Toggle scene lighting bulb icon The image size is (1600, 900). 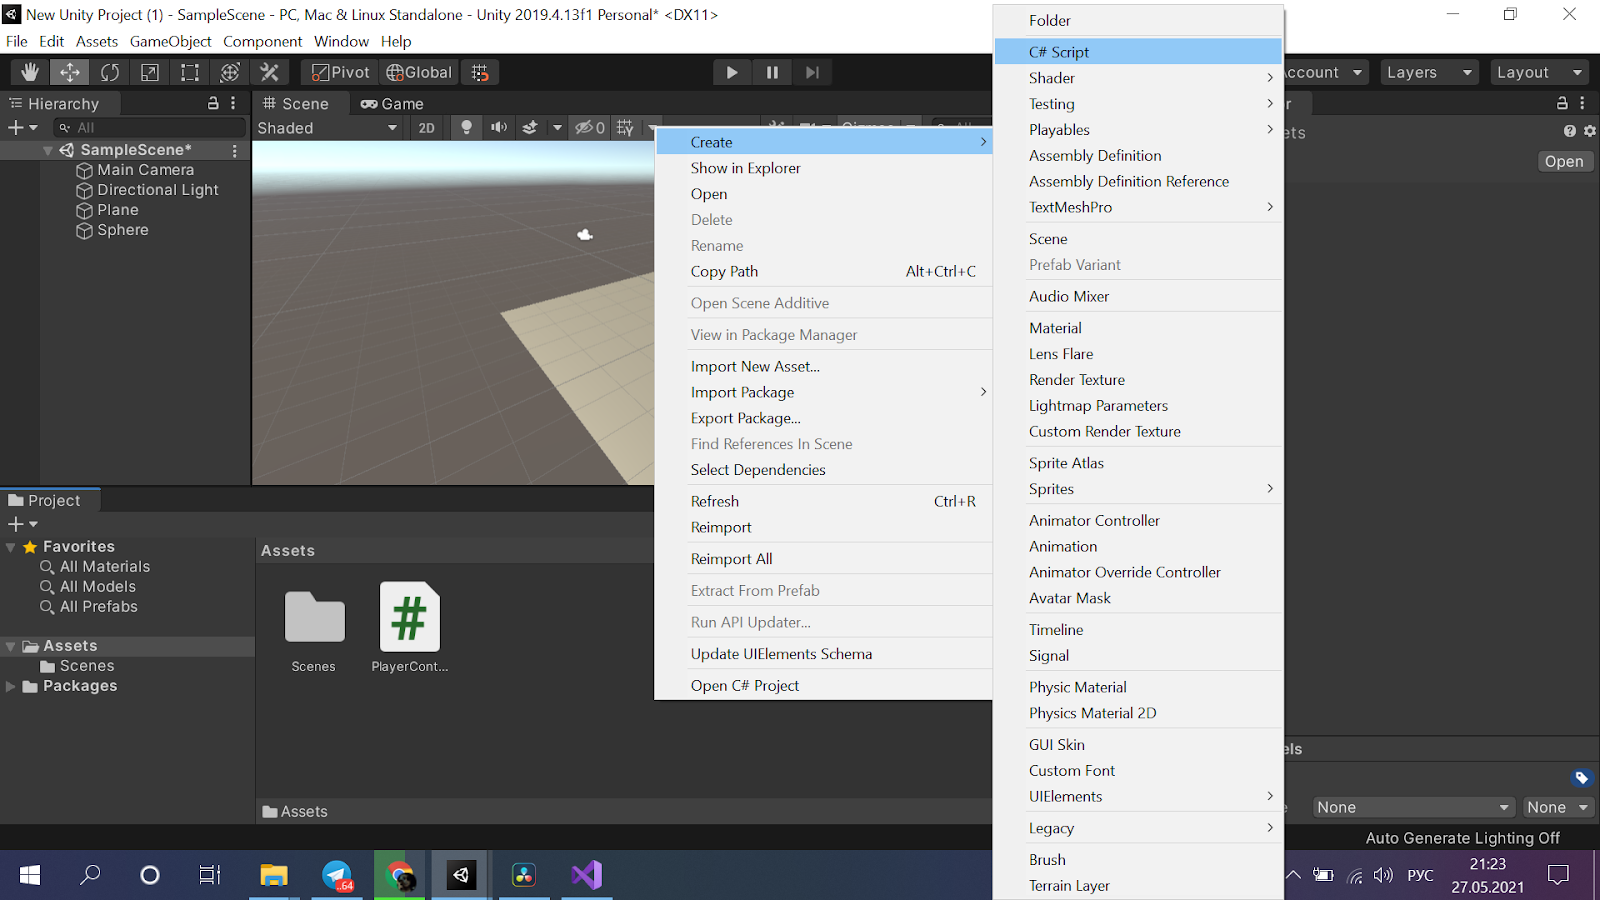pyautogui.click(x=466, y=128)
